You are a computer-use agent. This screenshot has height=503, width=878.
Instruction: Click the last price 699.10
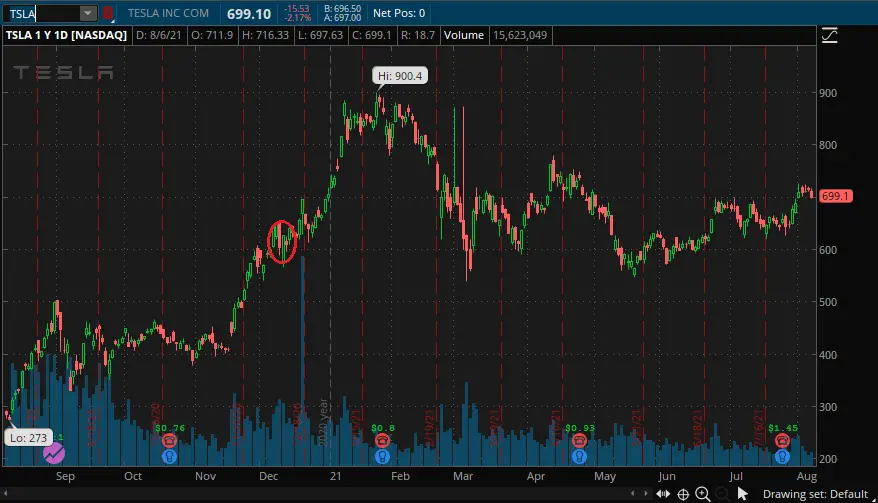tap(249, 14)
